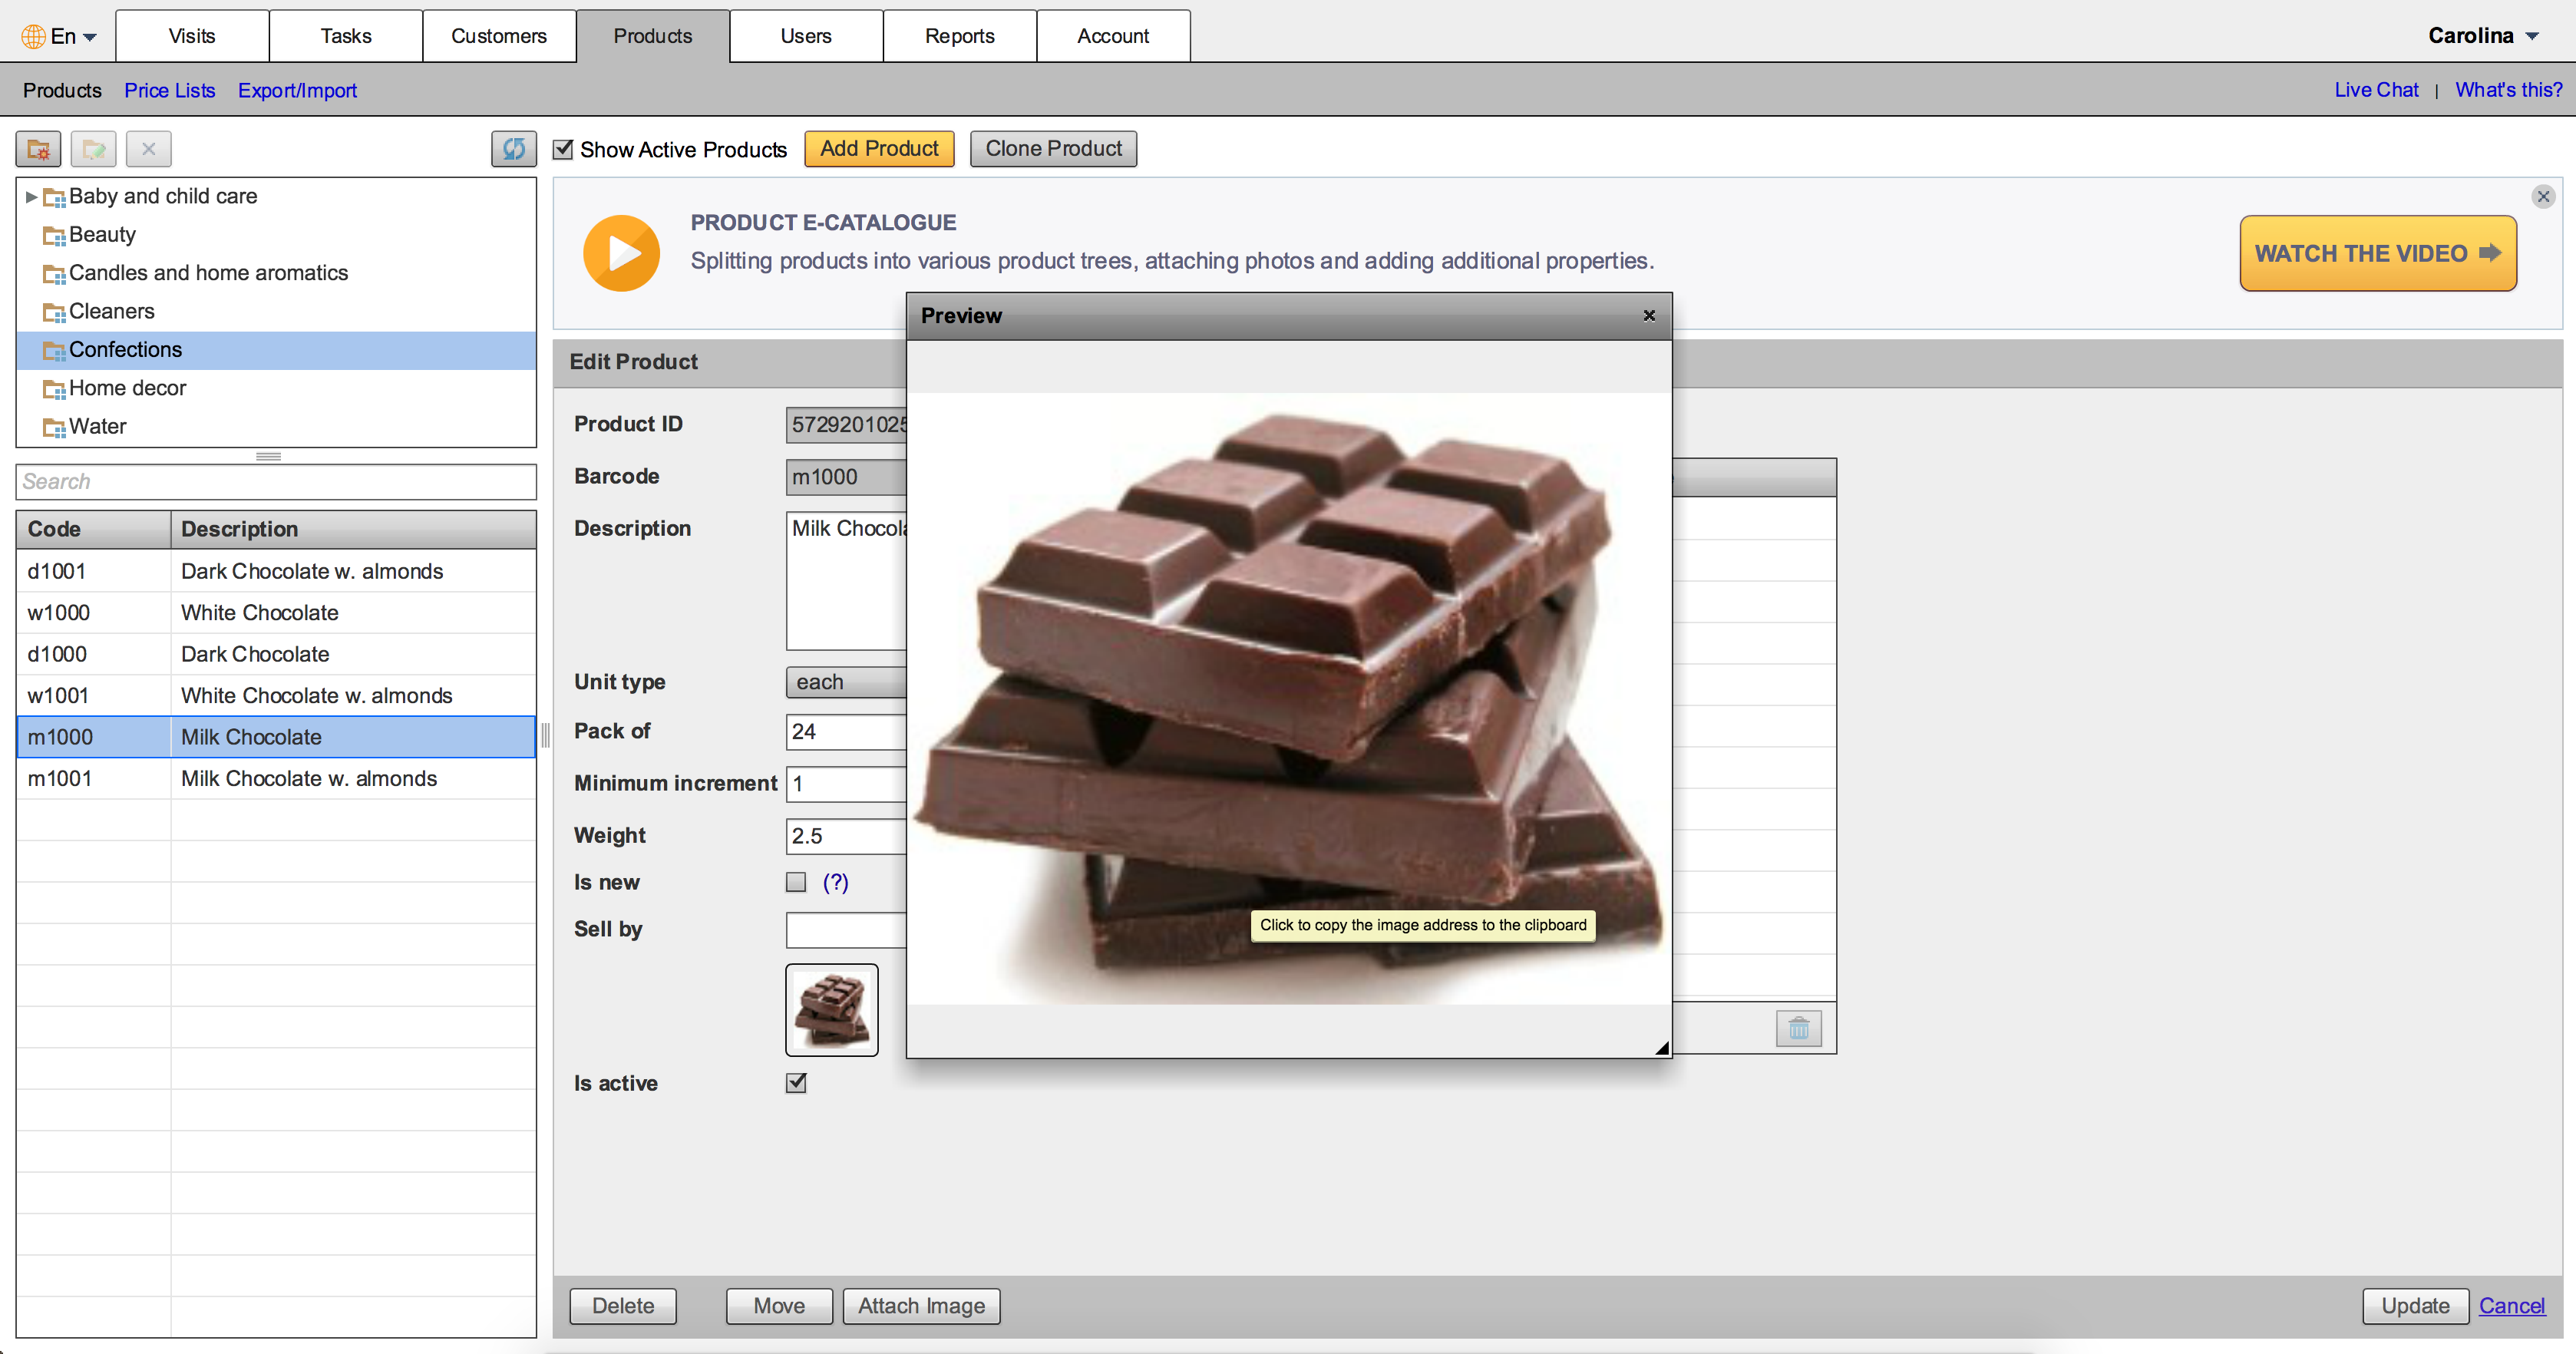Open the Price Lists link

click(x=169, y=90)
